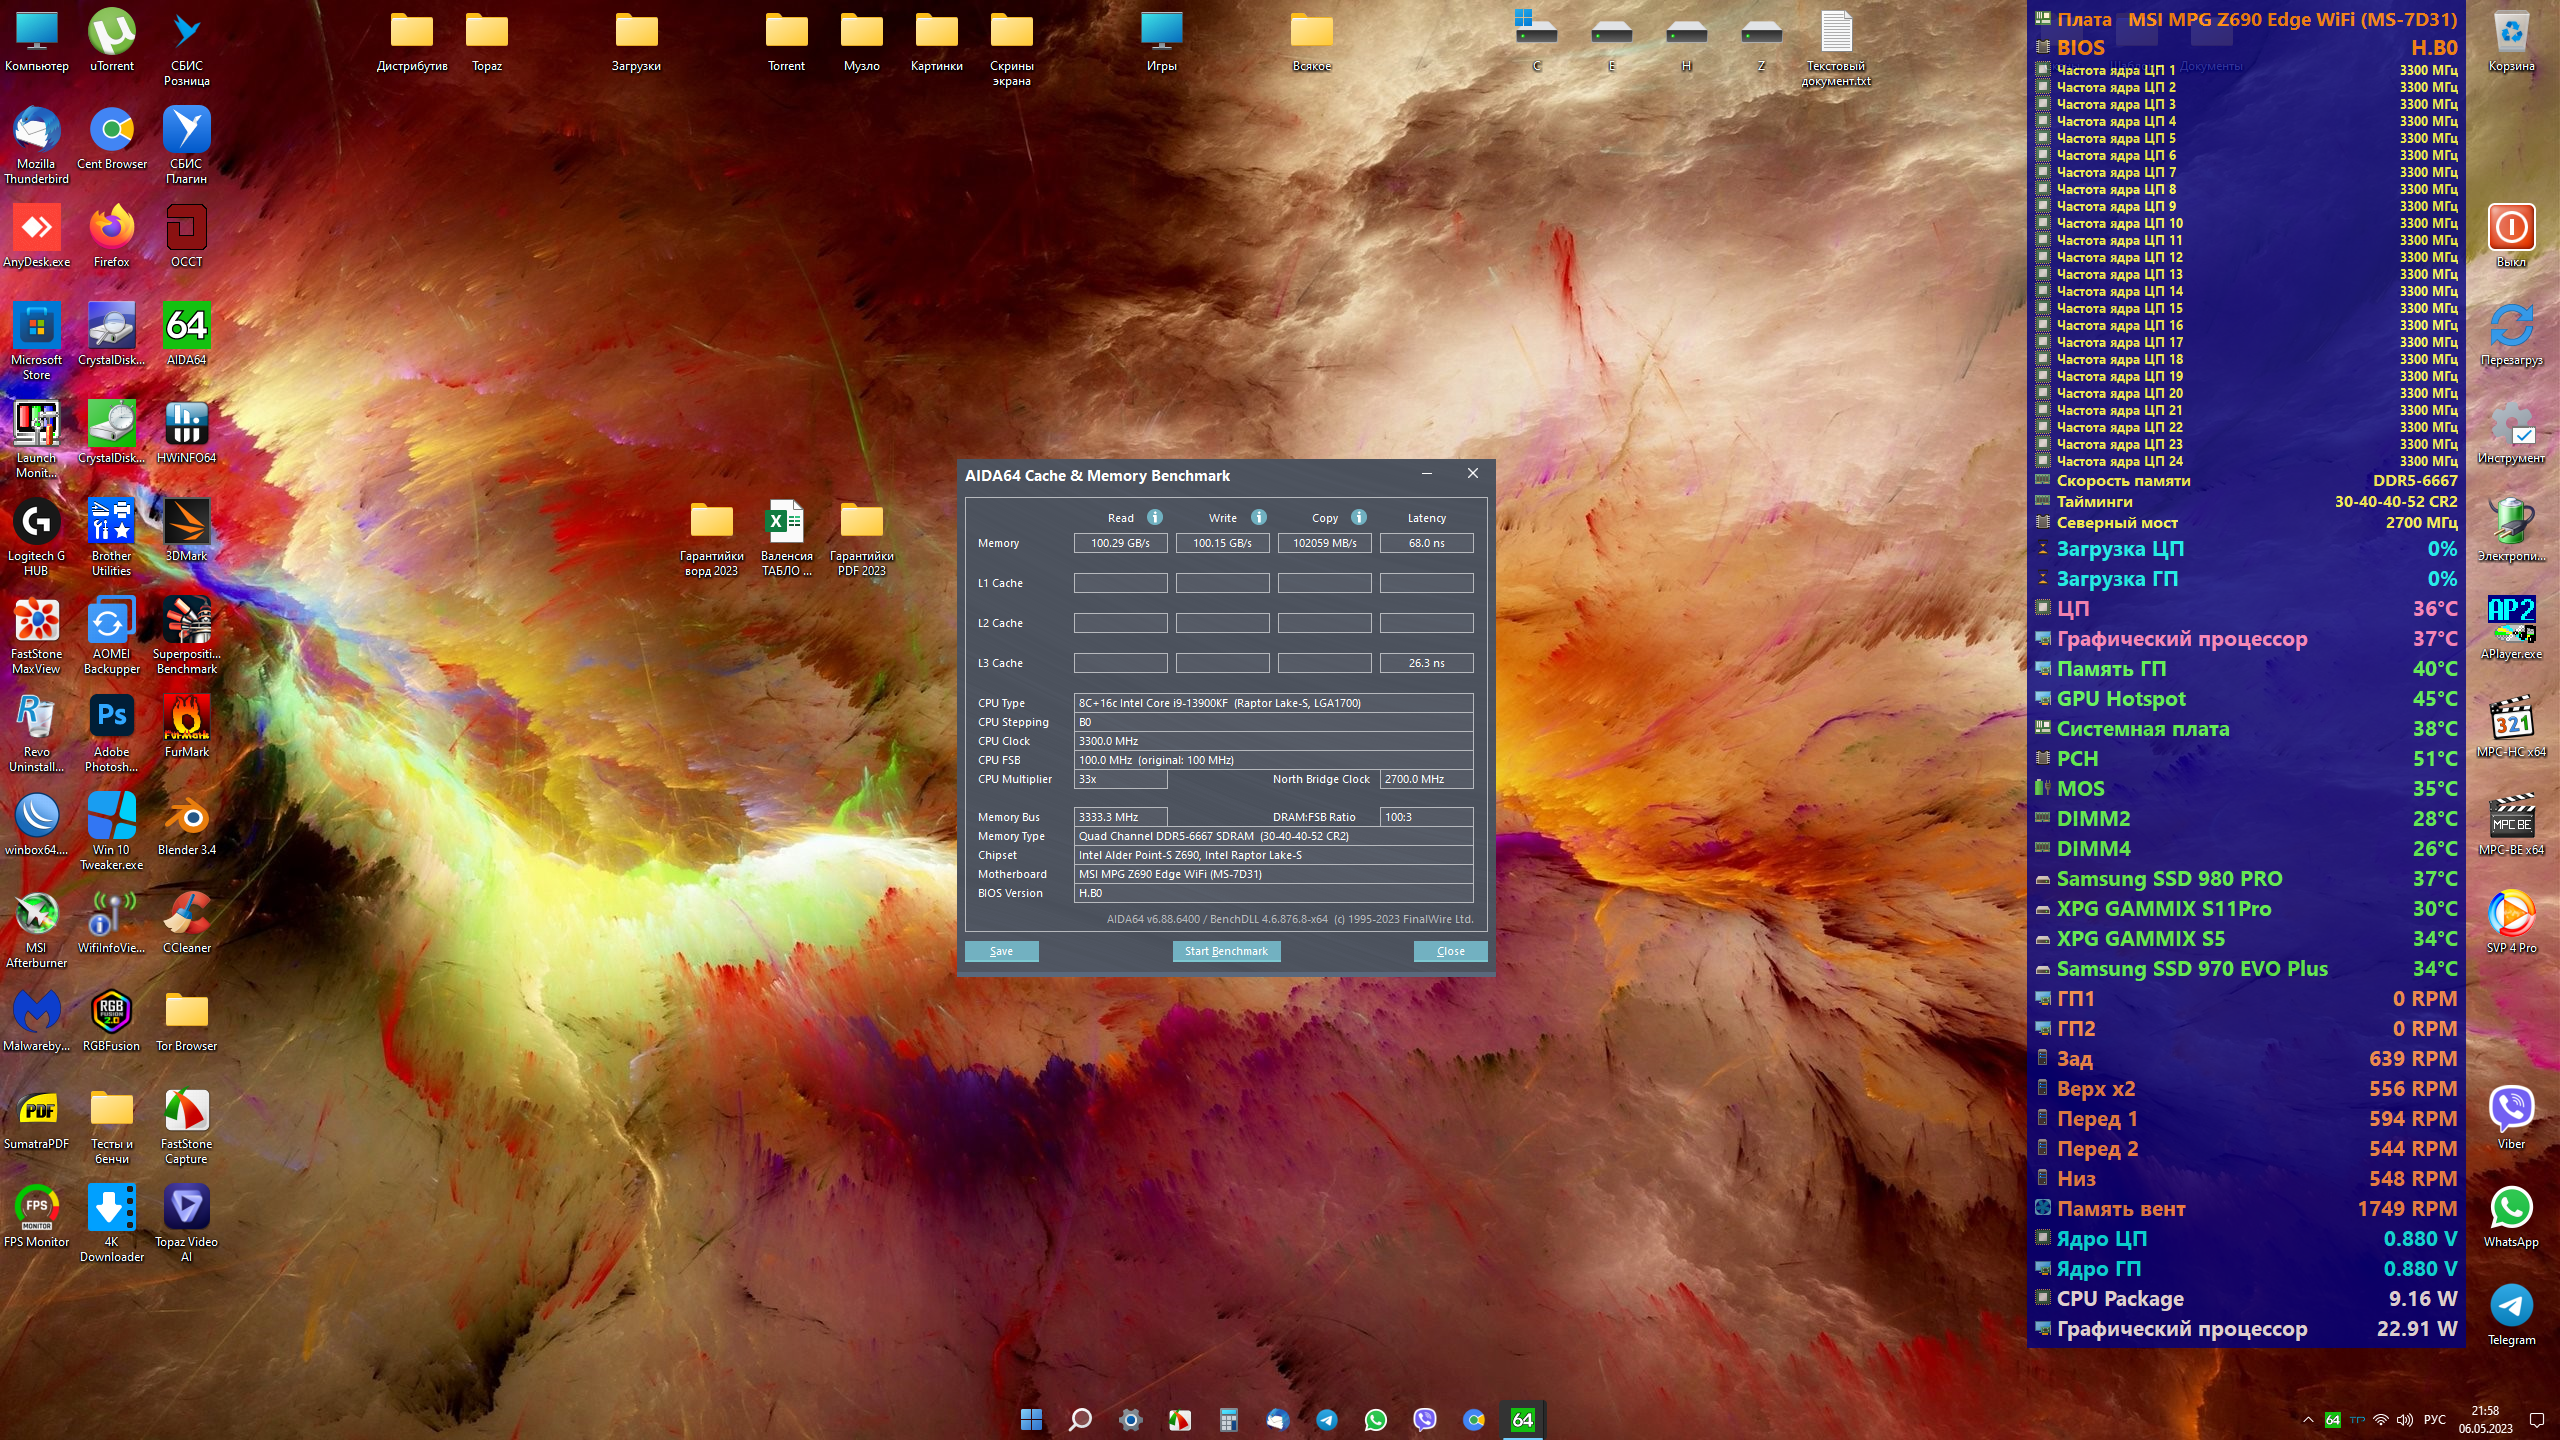Click the Memory Read result field
The height and width of the screenshot is (1440, 2560).
coord(1120,543)
